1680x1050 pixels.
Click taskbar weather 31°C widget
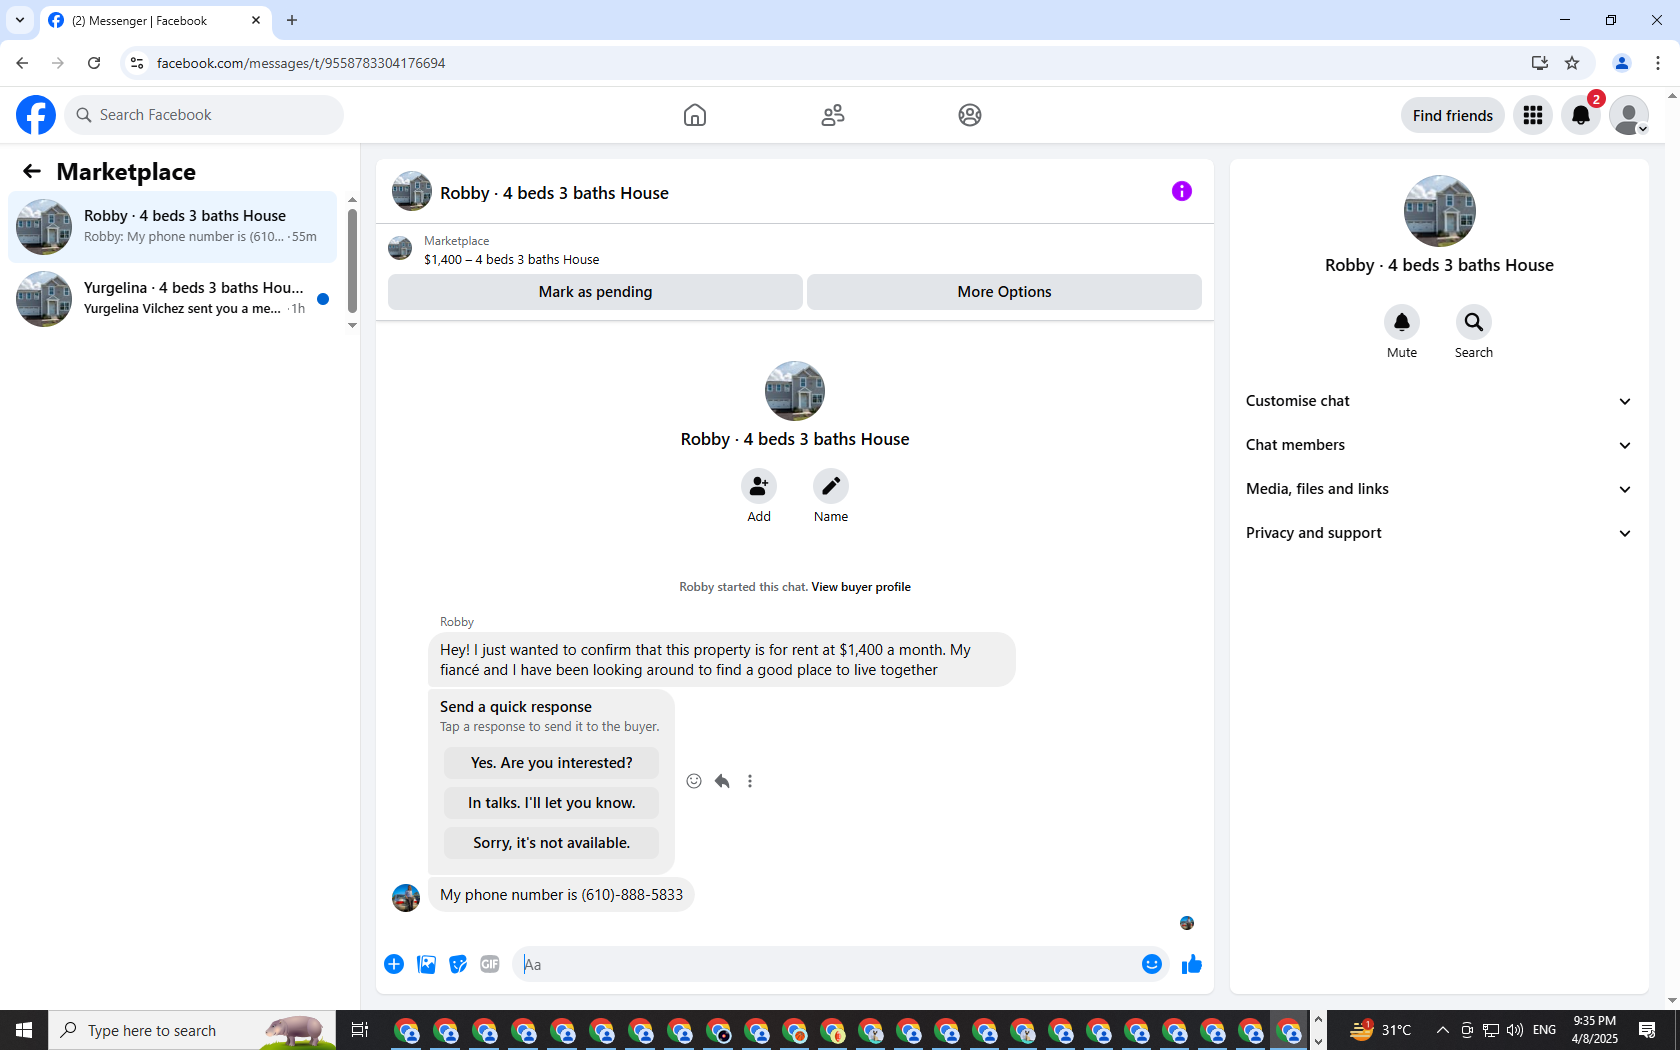1380,1030
